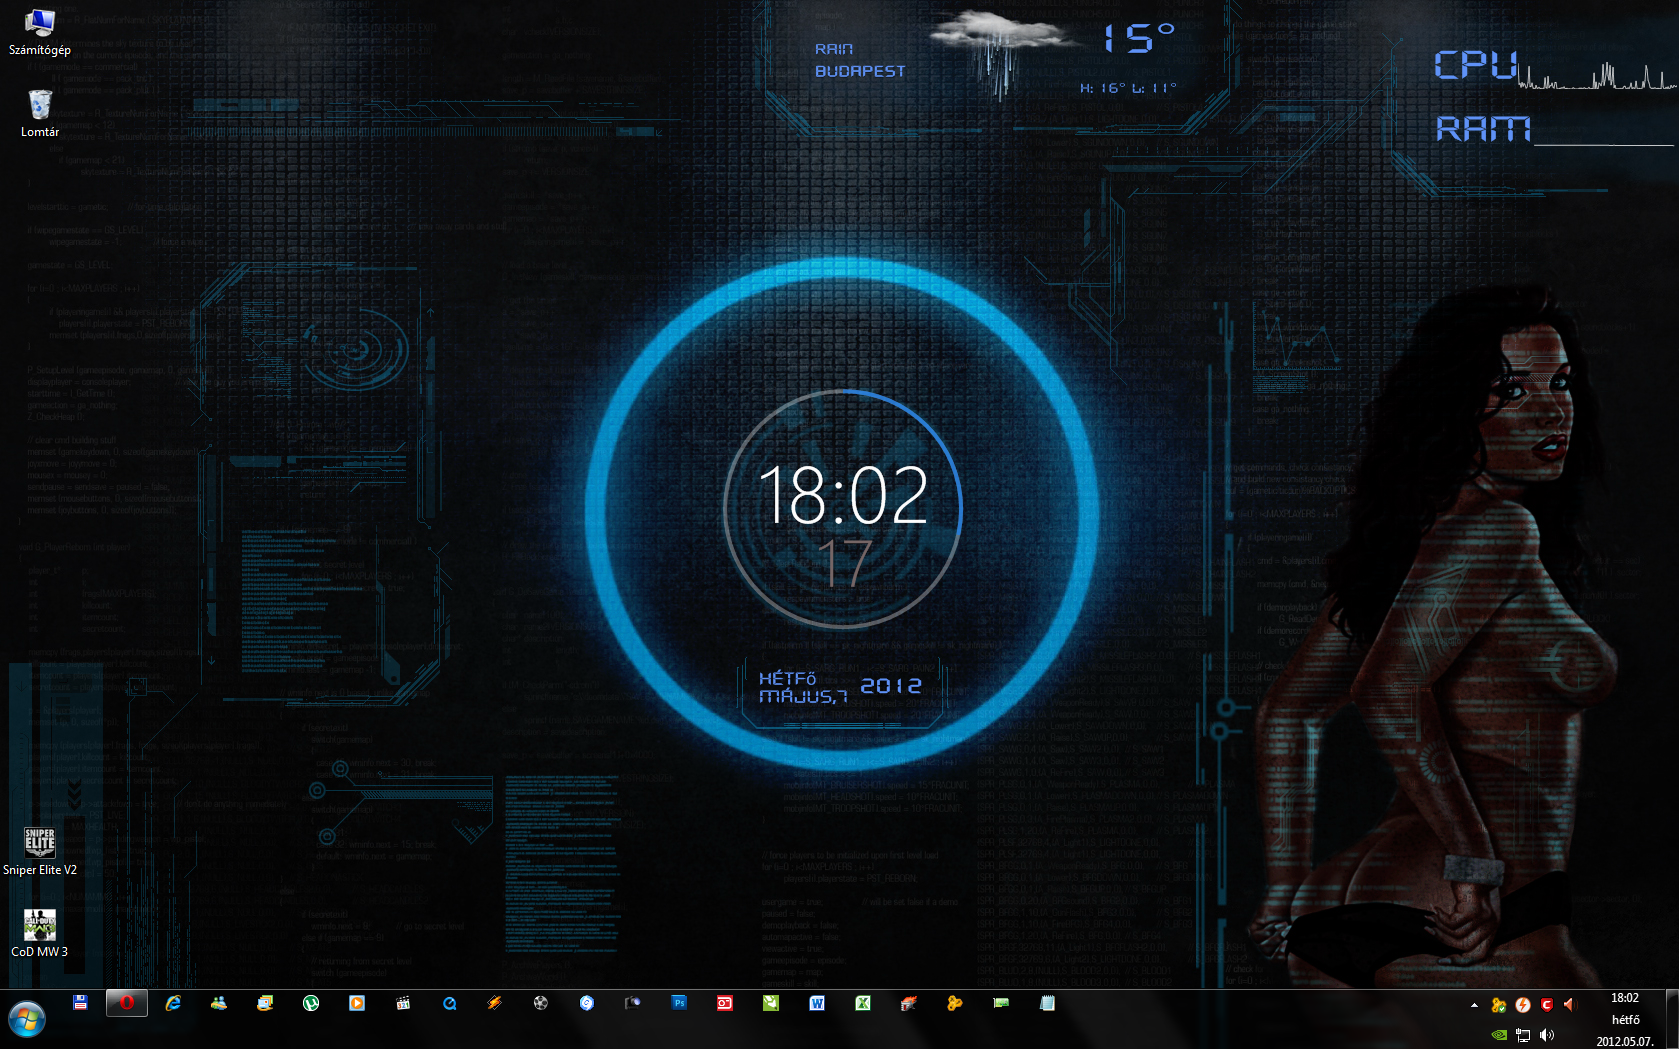
Task: Launch Winamp from the taskbar
Action: pos(495,1003)
